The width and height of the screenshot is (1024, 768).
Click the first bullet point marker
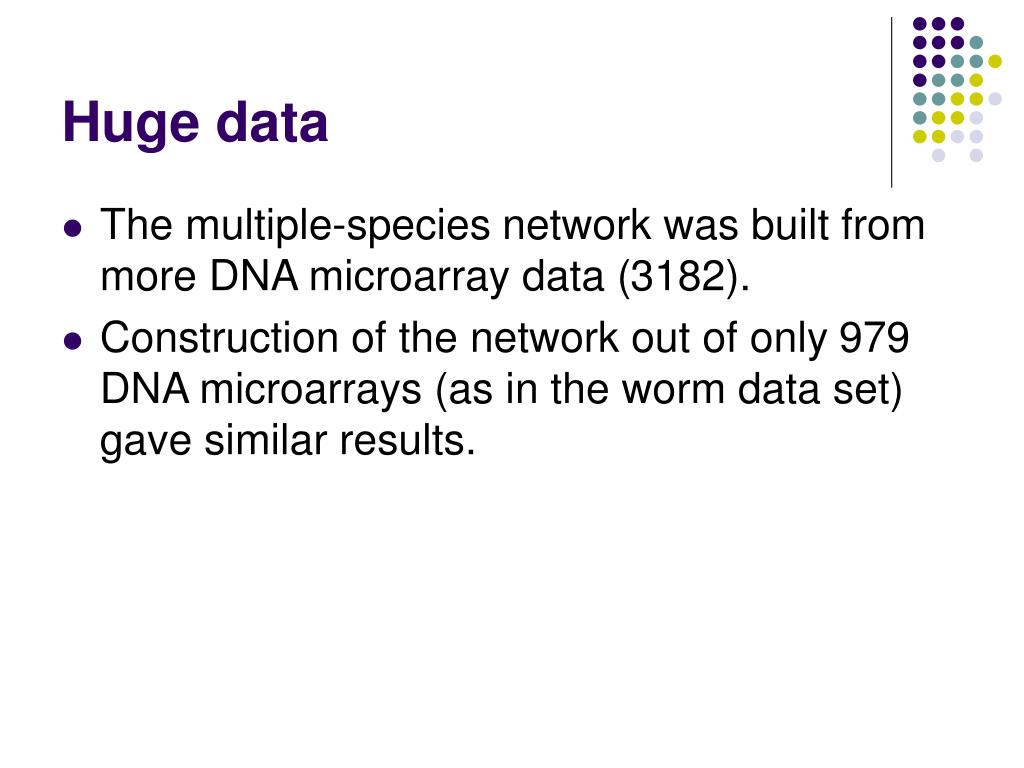[73, 229]
